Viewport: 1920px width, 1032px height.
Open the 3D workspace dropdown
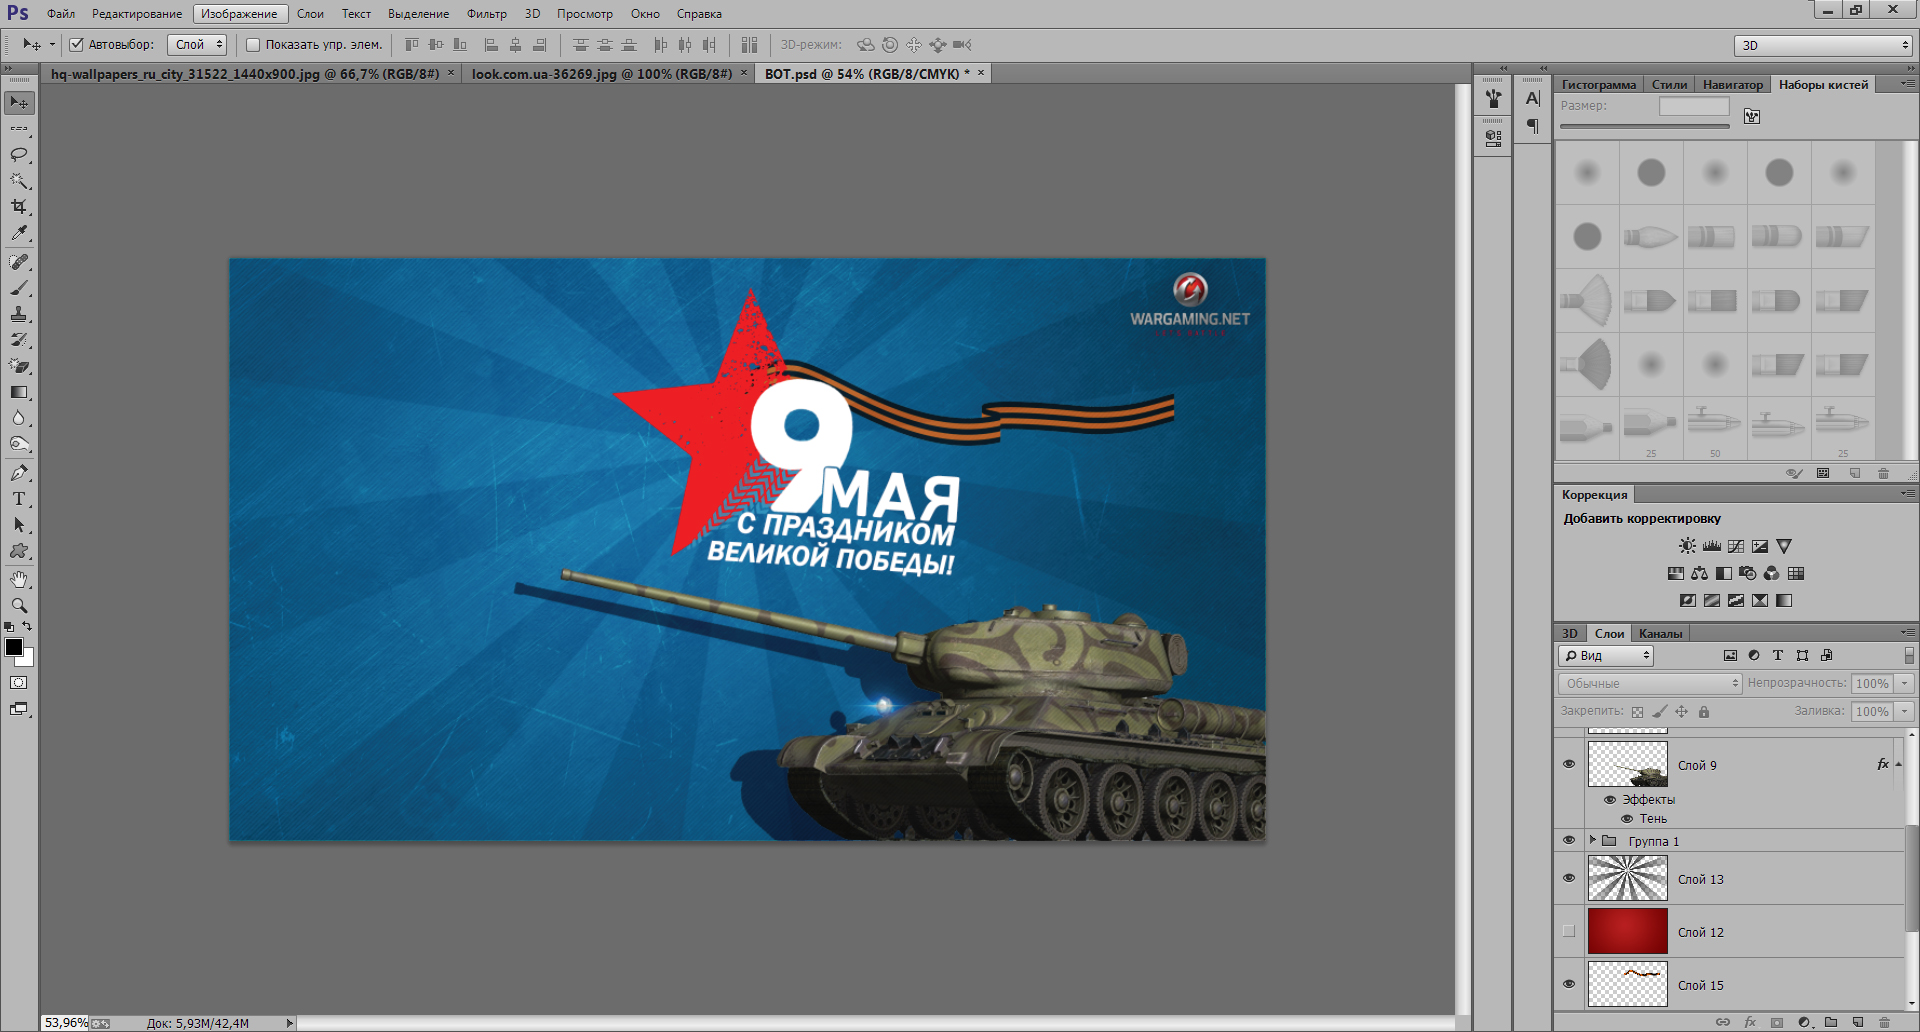[x=1823, y=45]
